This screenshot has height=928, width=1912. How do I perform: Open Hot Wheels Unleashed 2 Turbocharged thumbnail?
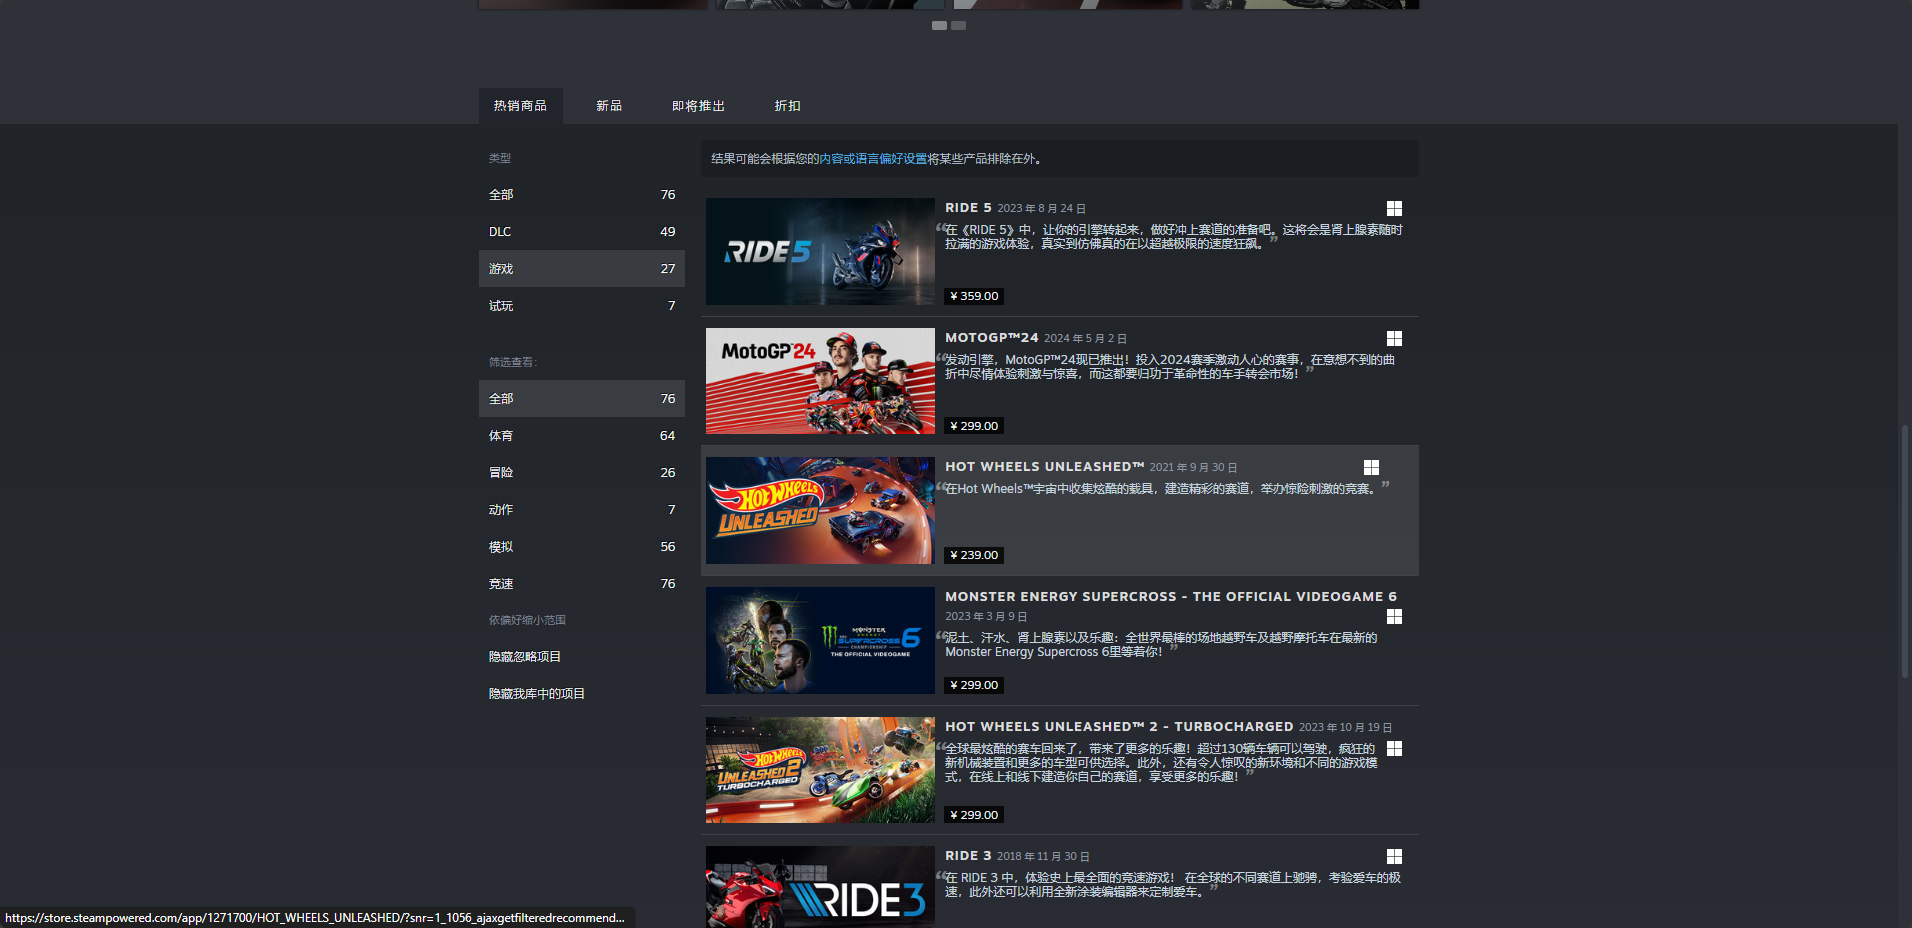click(820, 770)
